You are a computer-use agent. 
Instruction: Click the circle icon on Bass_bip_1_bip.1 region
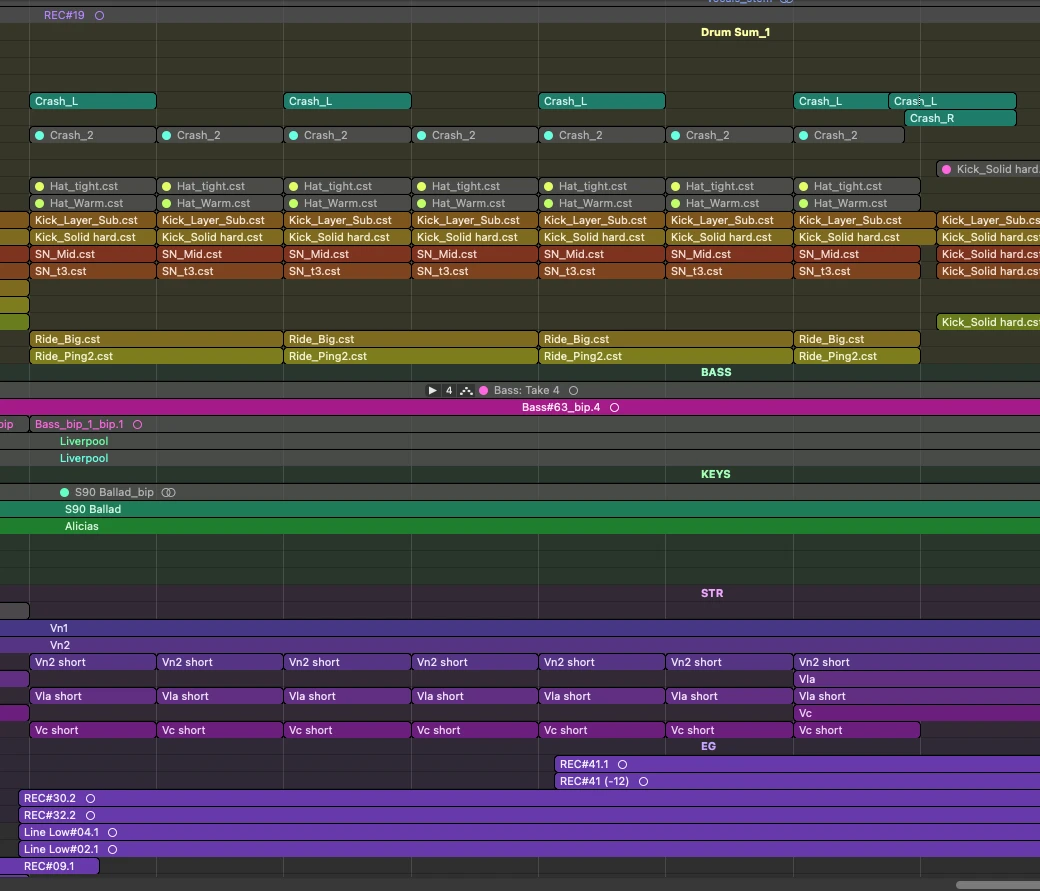pos(137,424)
